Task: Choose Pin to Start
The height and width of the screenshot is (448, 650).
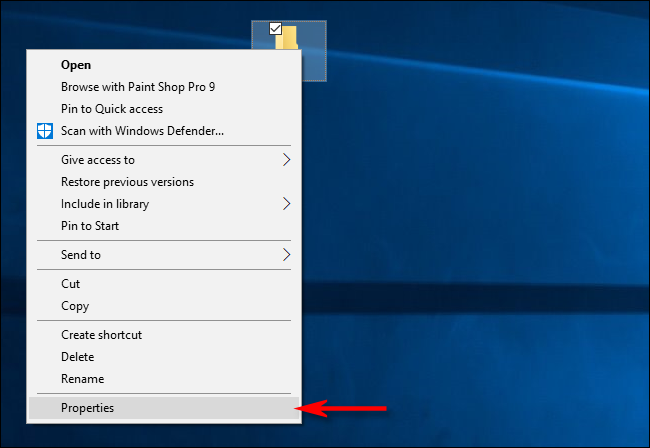Action: click(x=90, y=226)
